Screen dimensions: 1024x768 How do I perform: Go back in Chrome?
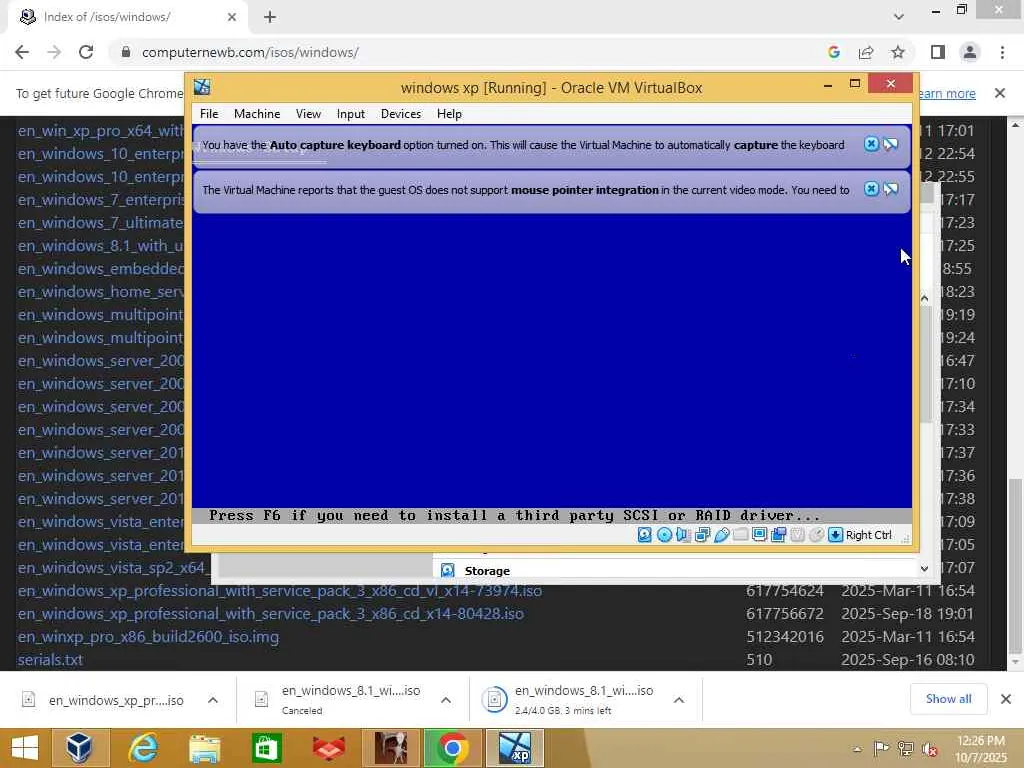click(22, 52)
